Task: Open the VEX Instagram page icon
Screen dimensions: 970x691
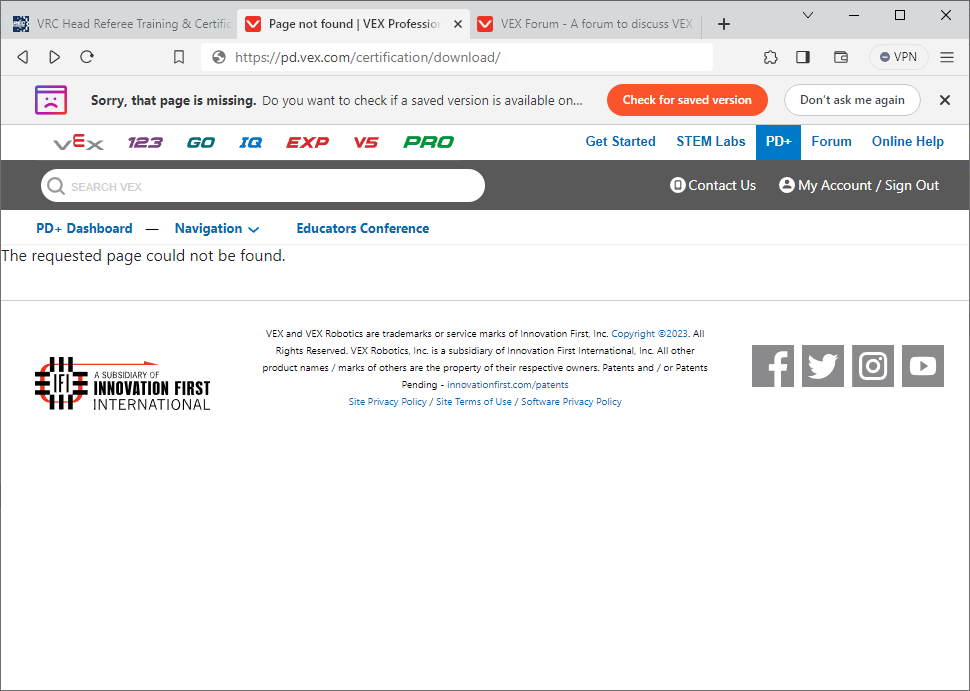Action: pyautogui.click(x=873, y=366)
